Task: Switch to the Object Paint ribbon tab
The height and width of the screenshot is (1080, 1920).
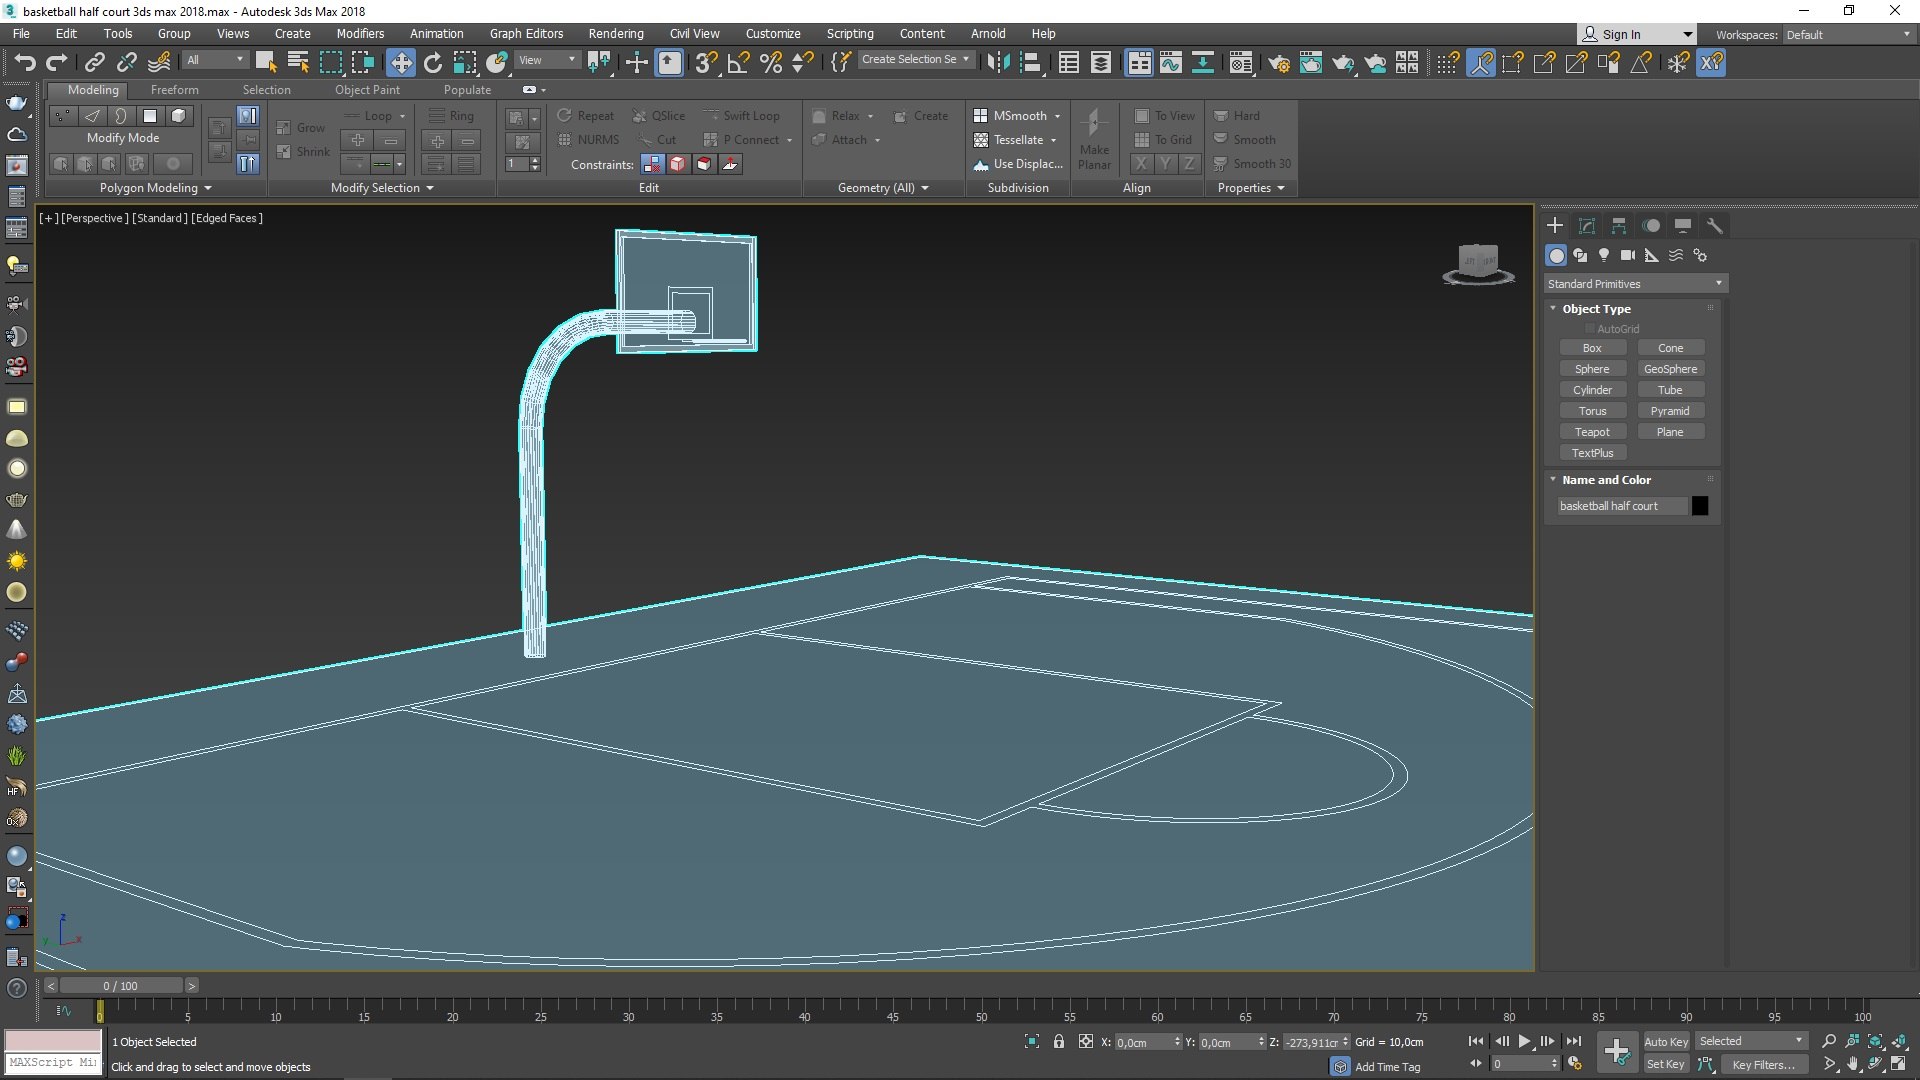Action: coord(367,90)
